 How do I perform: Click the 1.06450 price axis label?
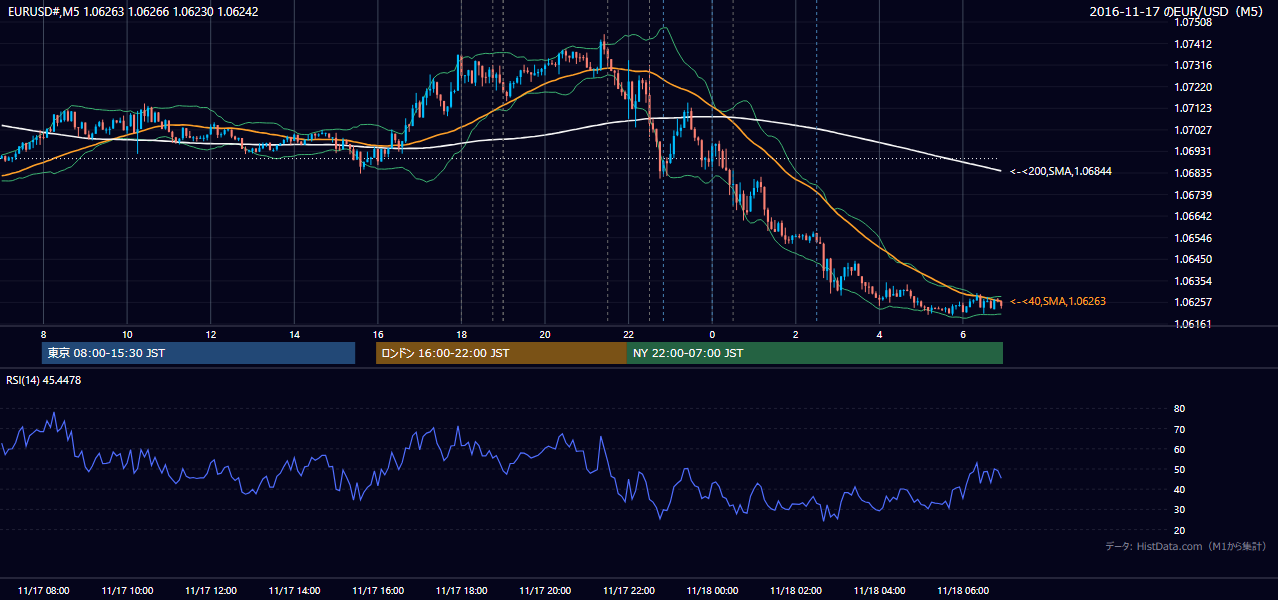(x=1192, y=259)
